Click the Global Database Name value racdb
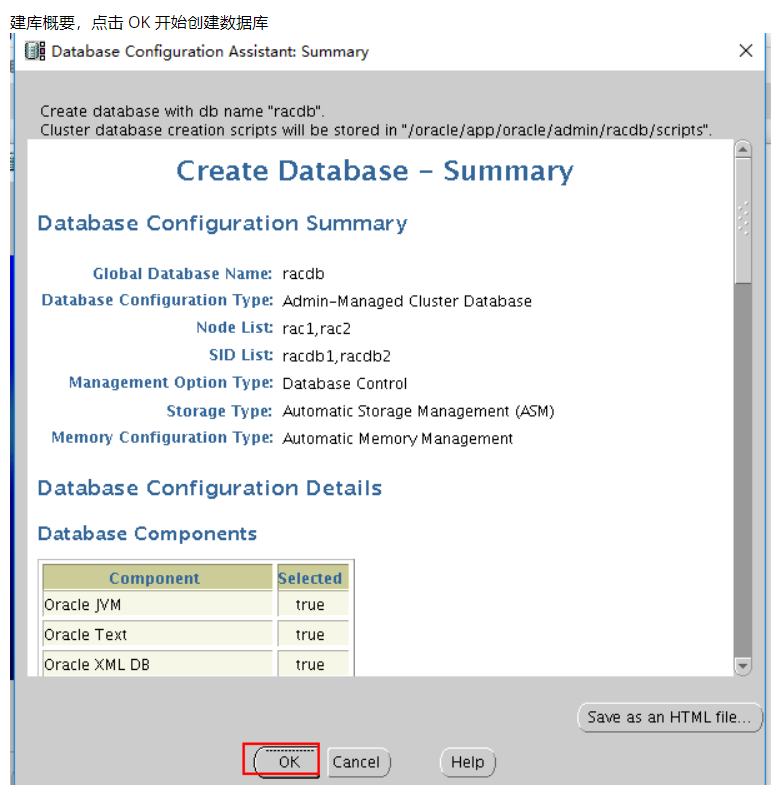 303,274
